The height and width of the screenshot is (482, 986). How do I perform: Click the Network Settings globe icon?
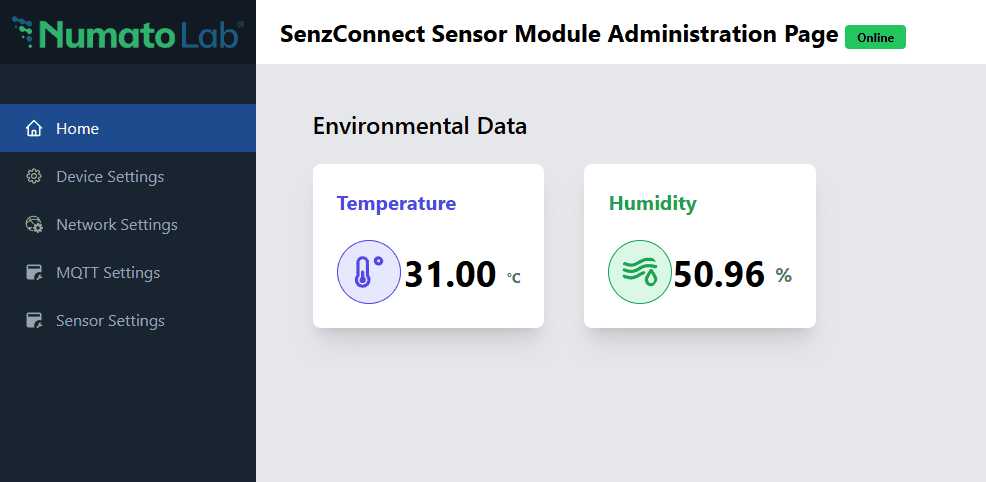[34, 225]
